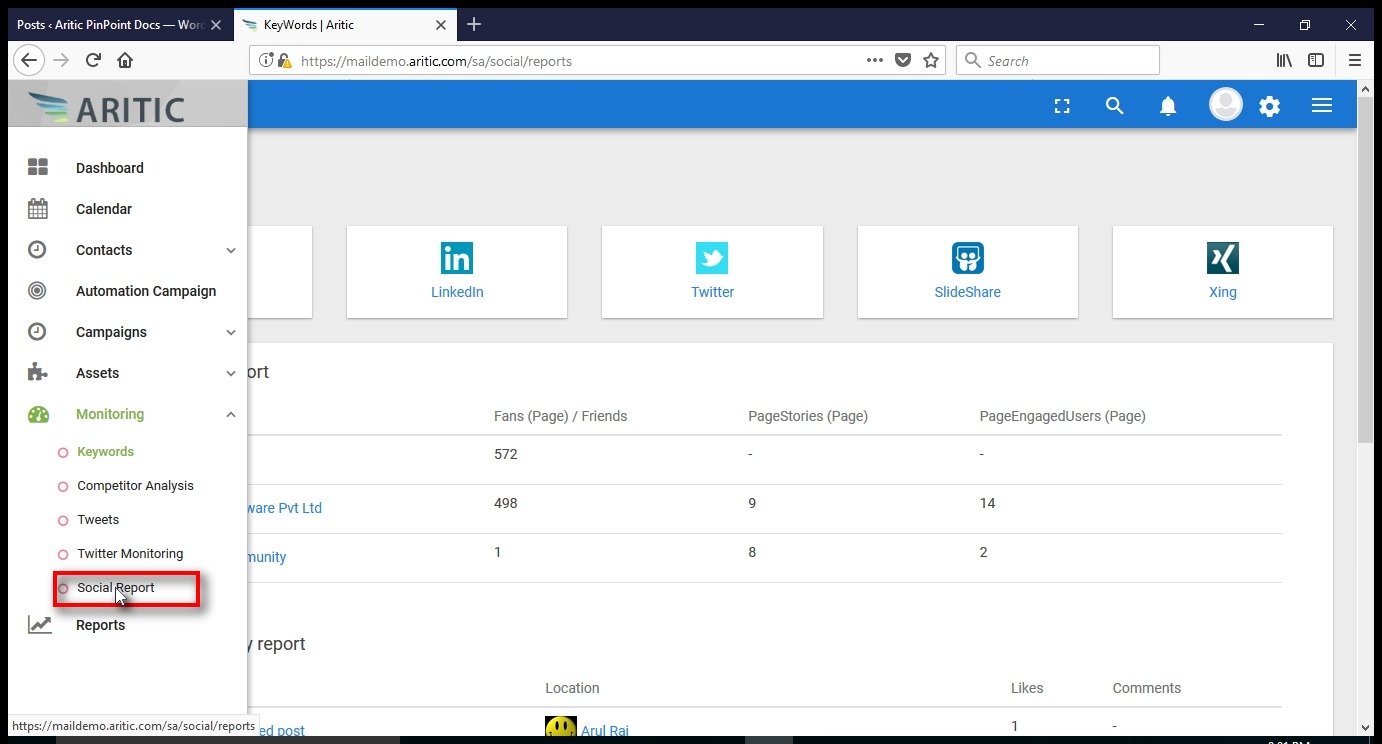The width and height of the screenshot is (1382, 744).
Task: Click the Contacts clock icon
Action: (37, 249)
